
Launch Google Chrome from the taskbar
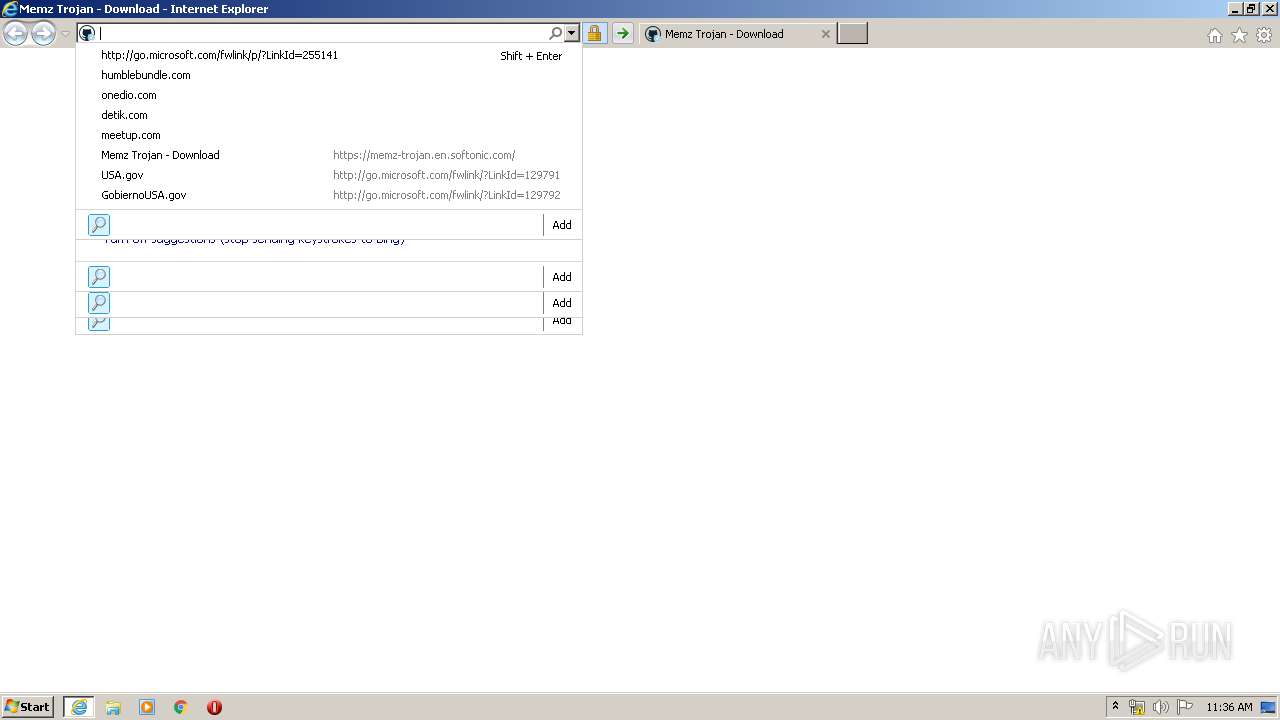181,707
